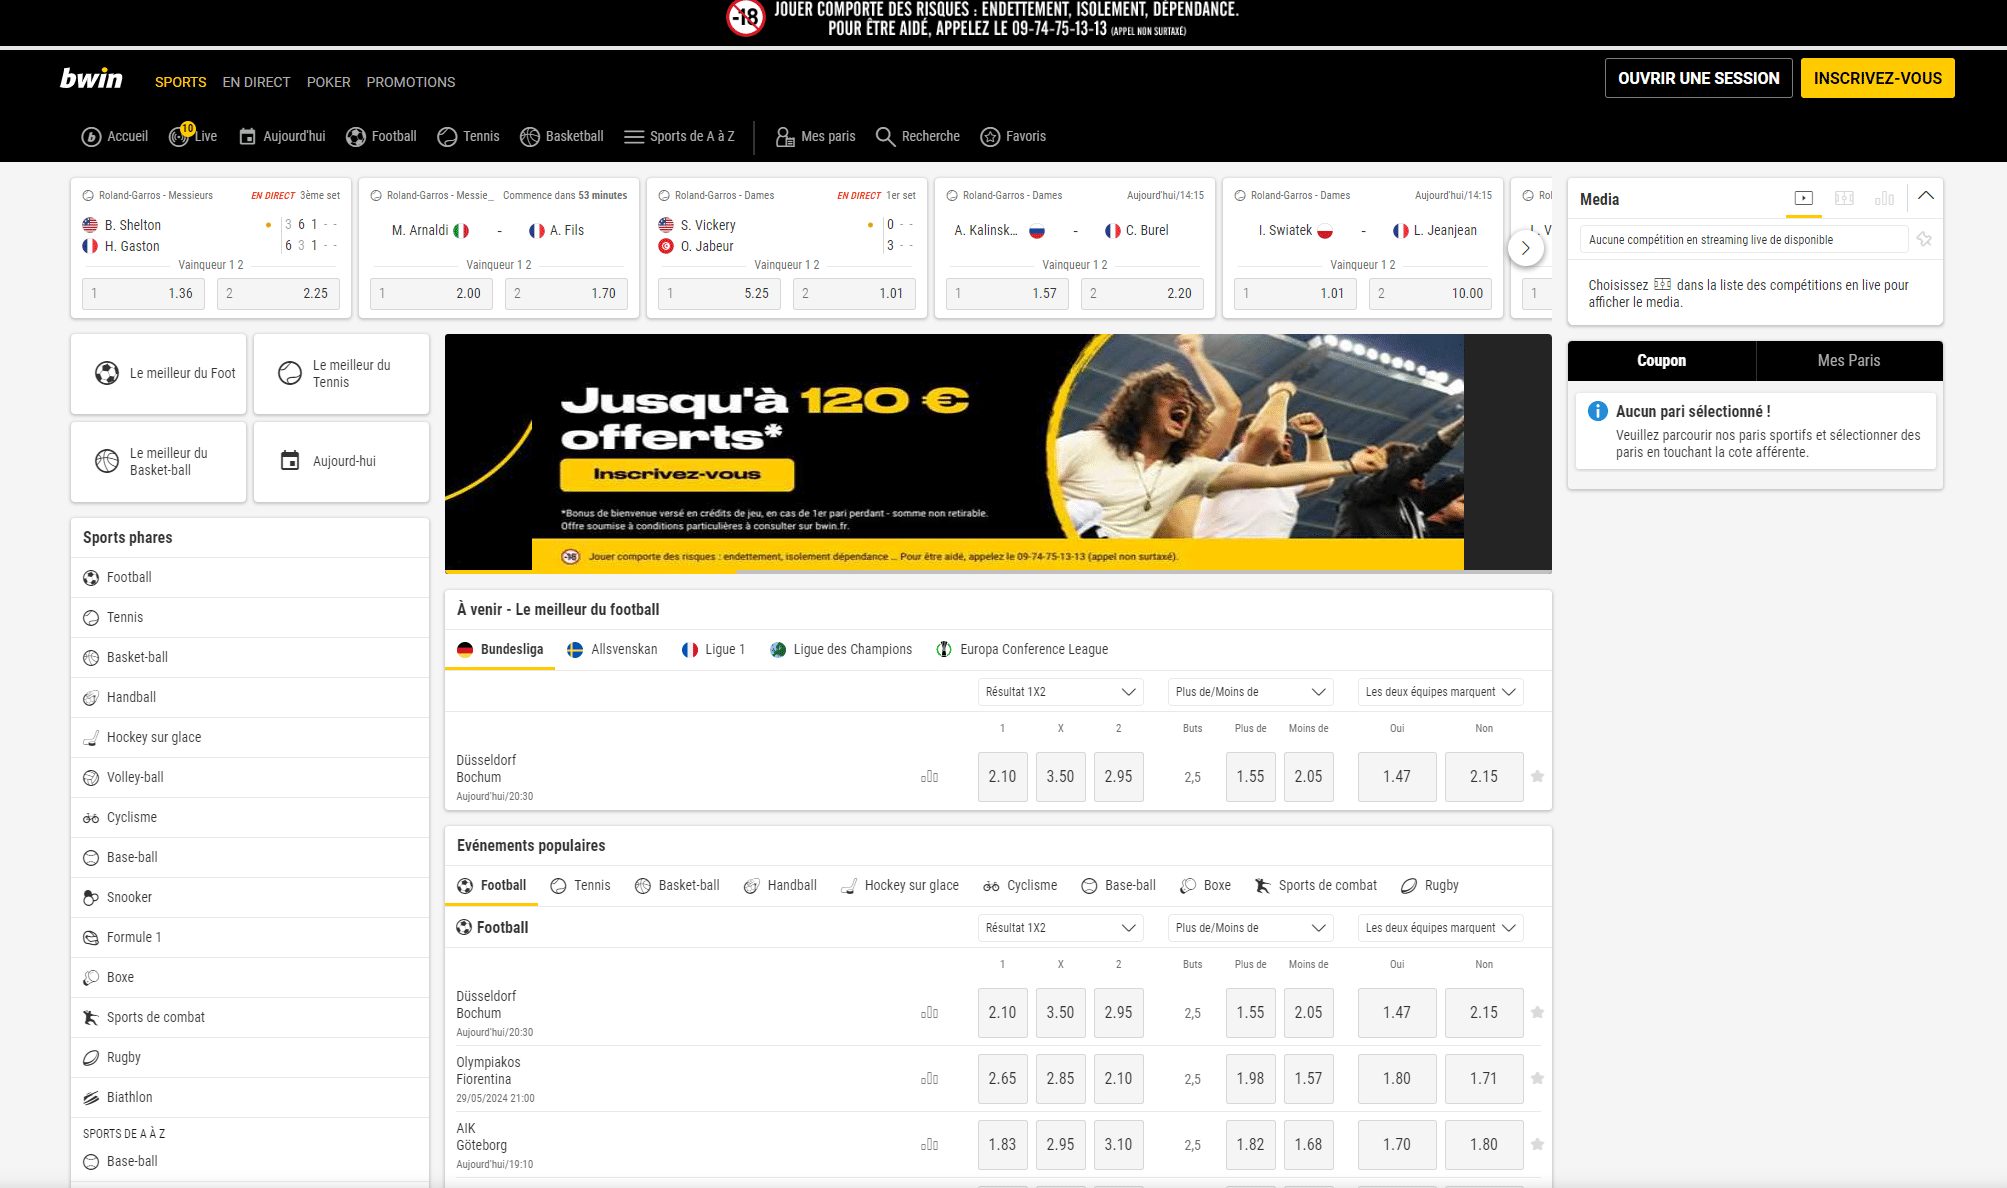Screen dimensions: 2007x1188
Task: Open Le meilleur du Foot tile
Action: 158,373
